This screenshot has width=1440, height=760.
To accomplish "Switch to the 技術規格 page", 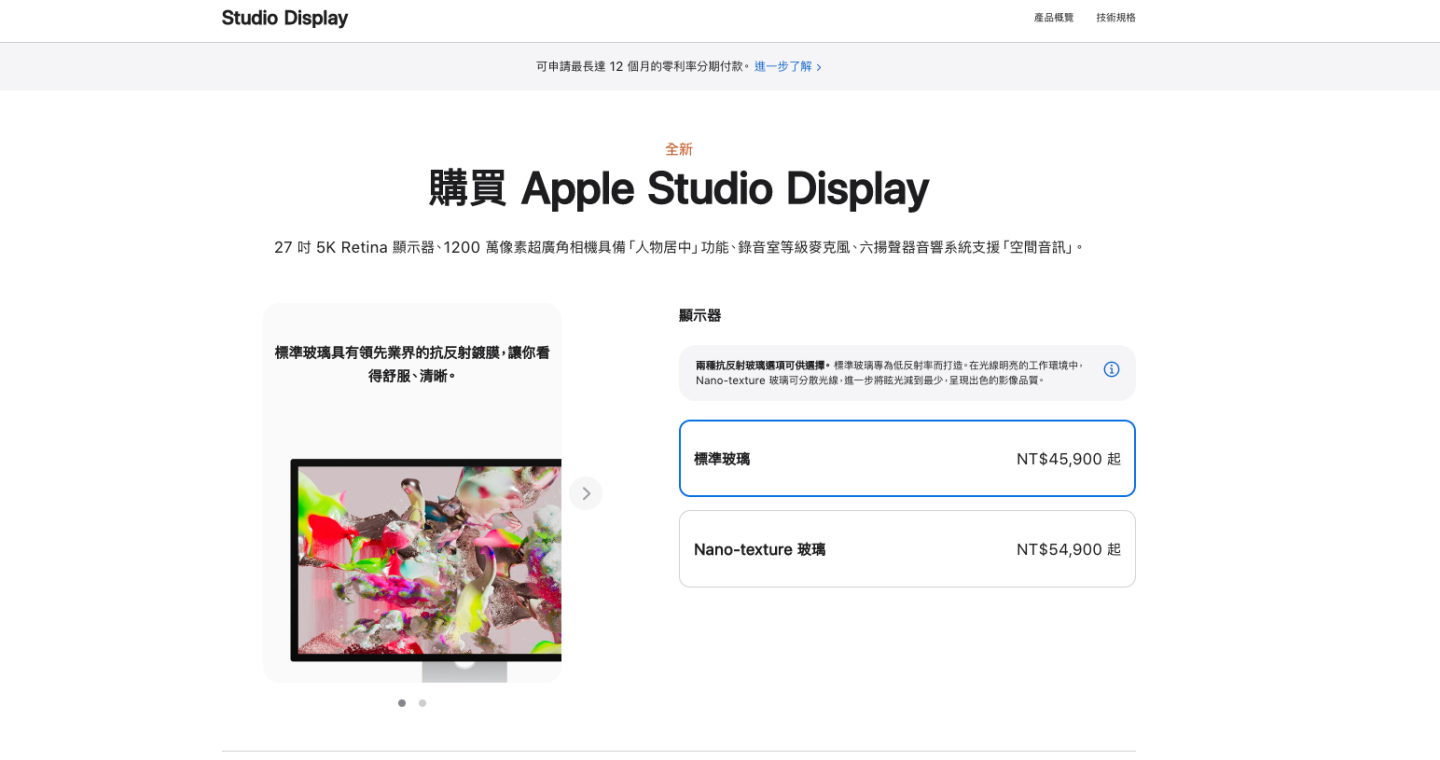I will (1115, 17).
